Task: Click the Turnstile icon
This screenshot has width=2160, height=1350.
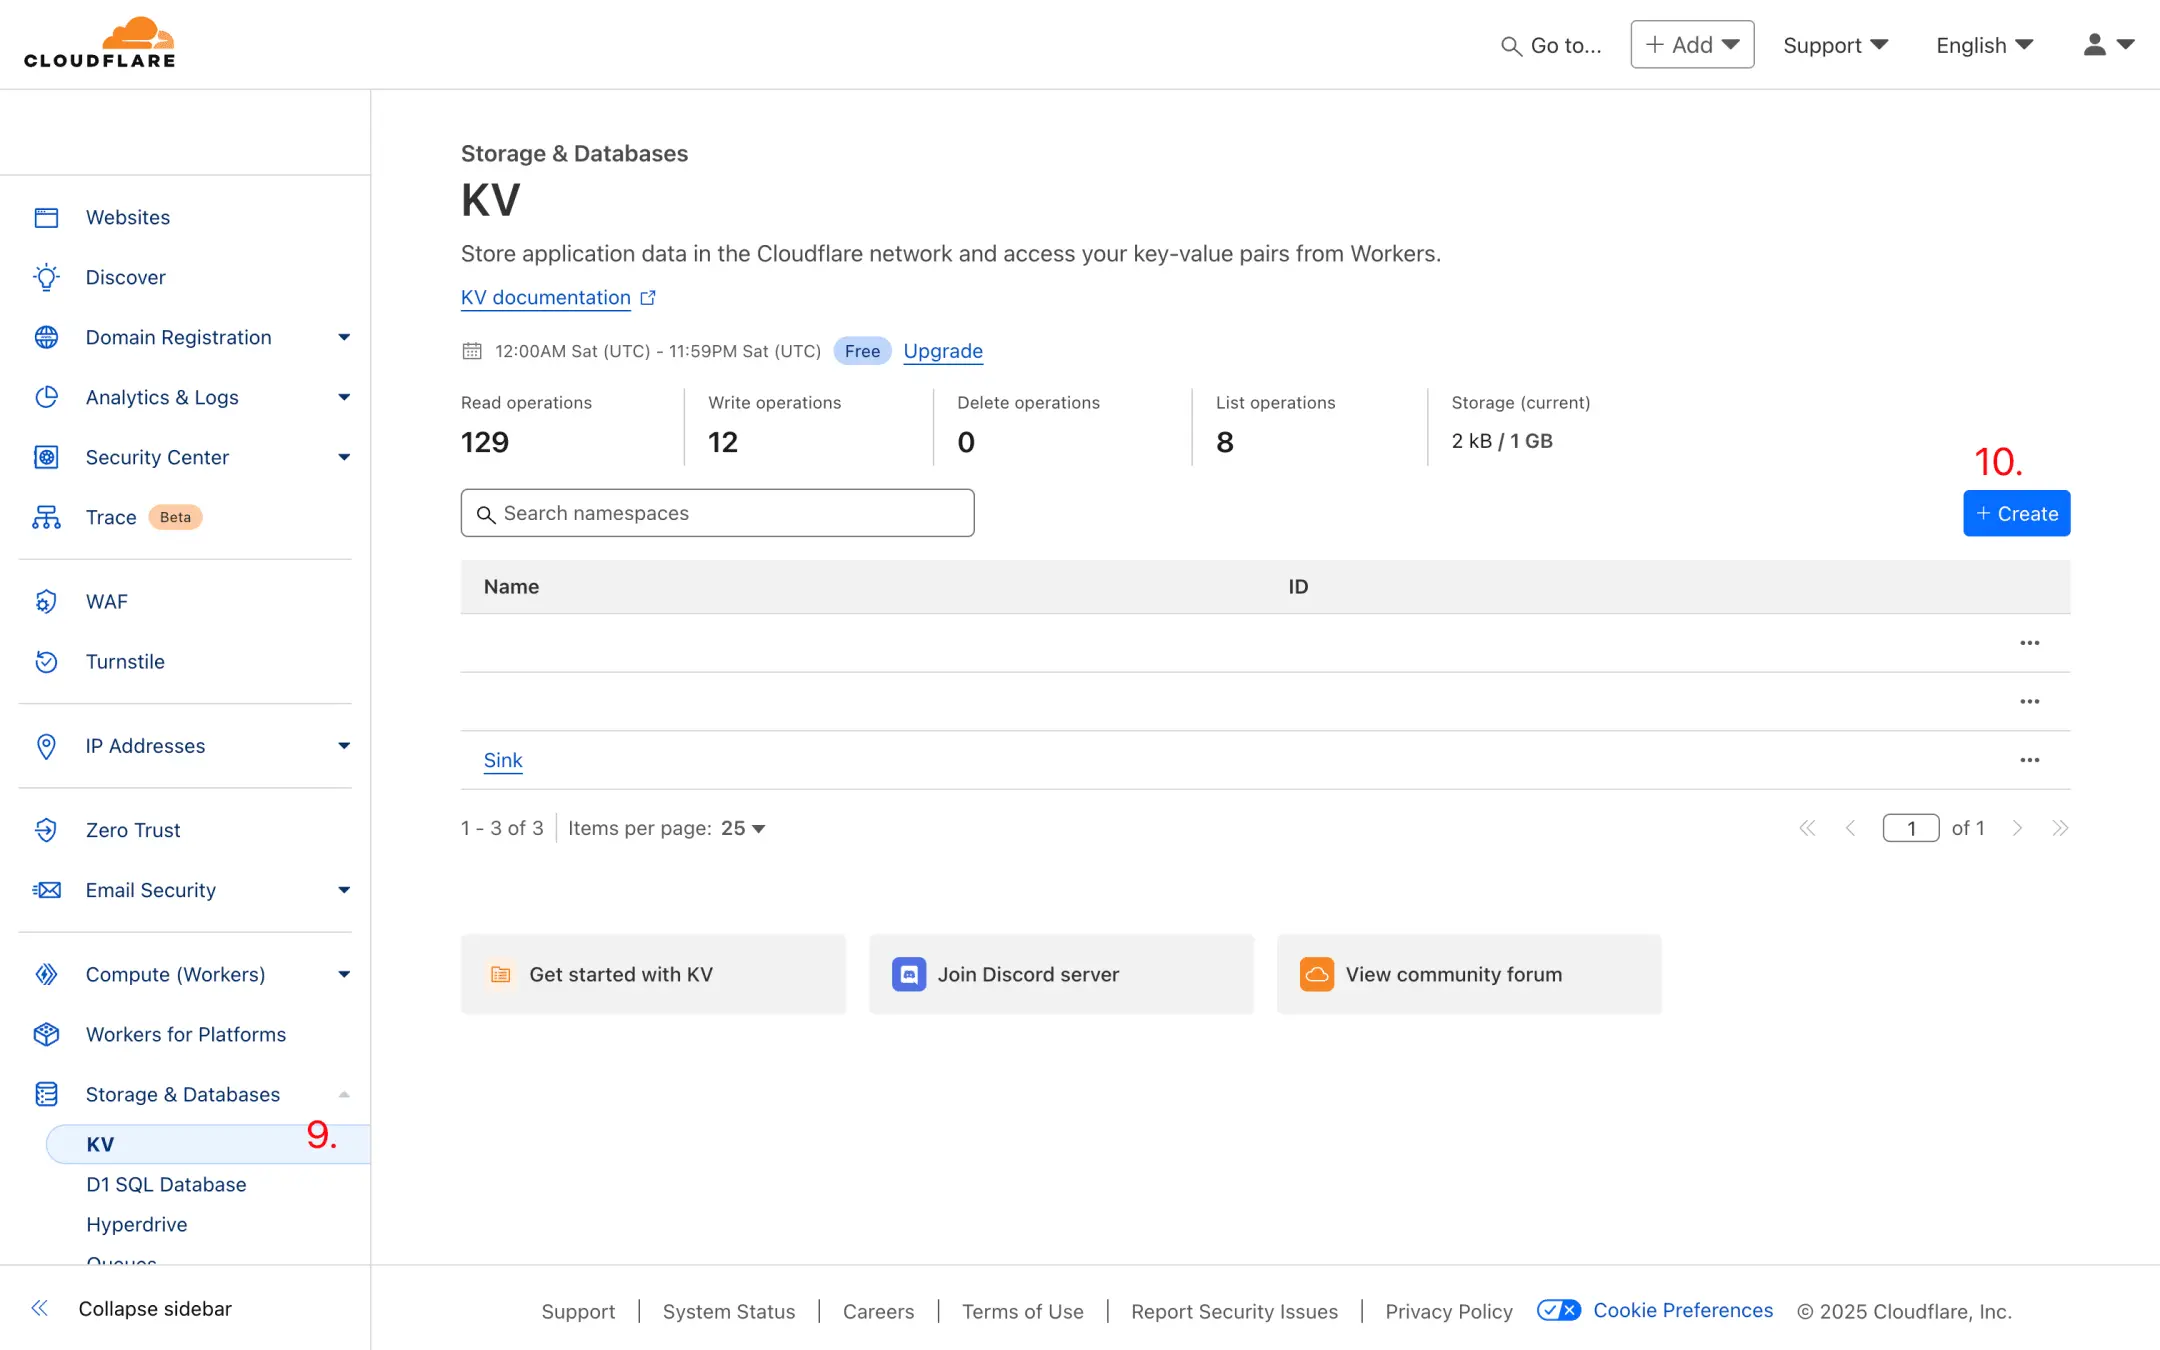Action: (46, 662)
